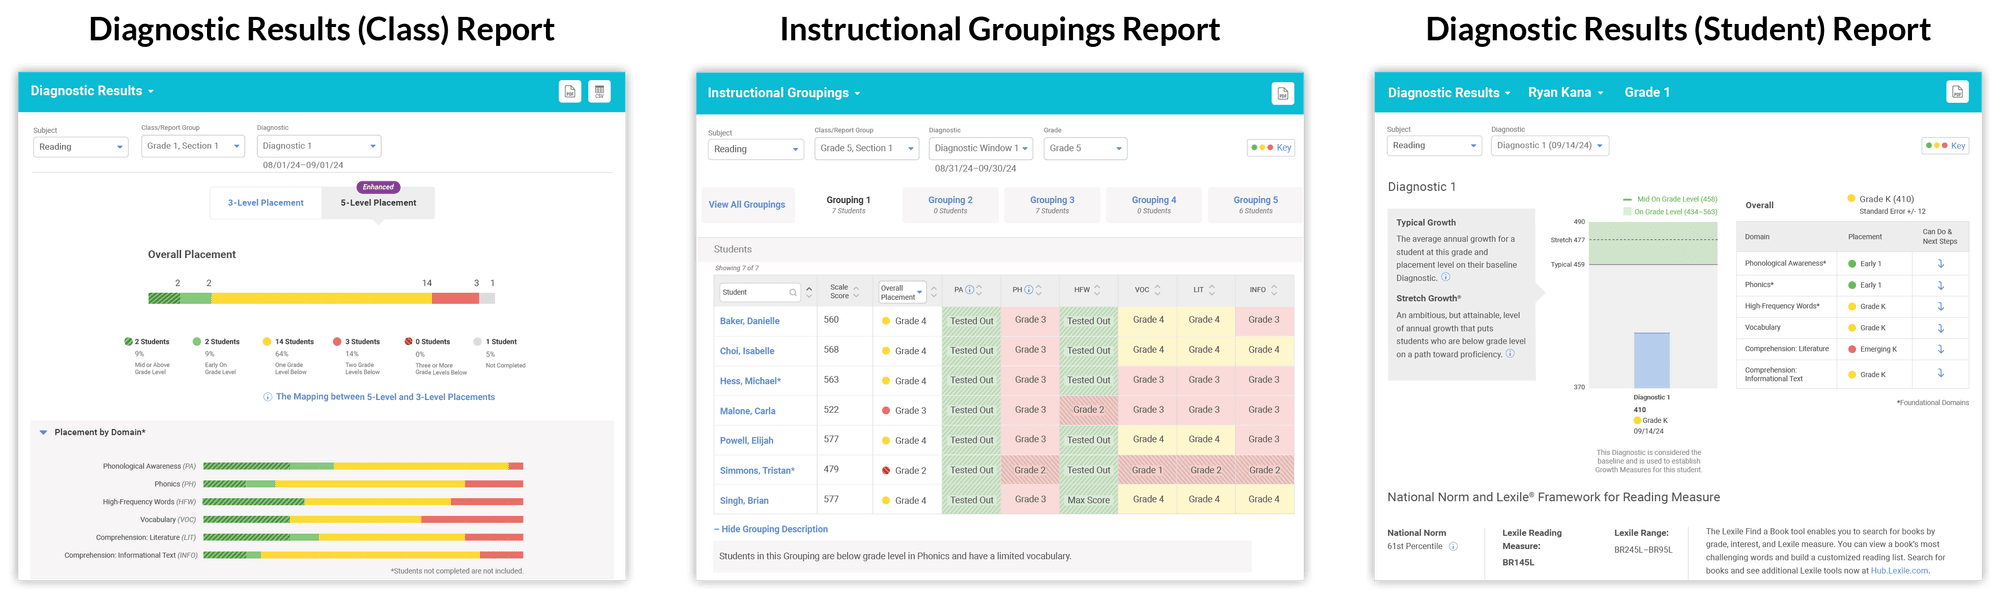Open student Hess, Michael
The width and height of the screenshot is (2000, 598).
[750, 381]
